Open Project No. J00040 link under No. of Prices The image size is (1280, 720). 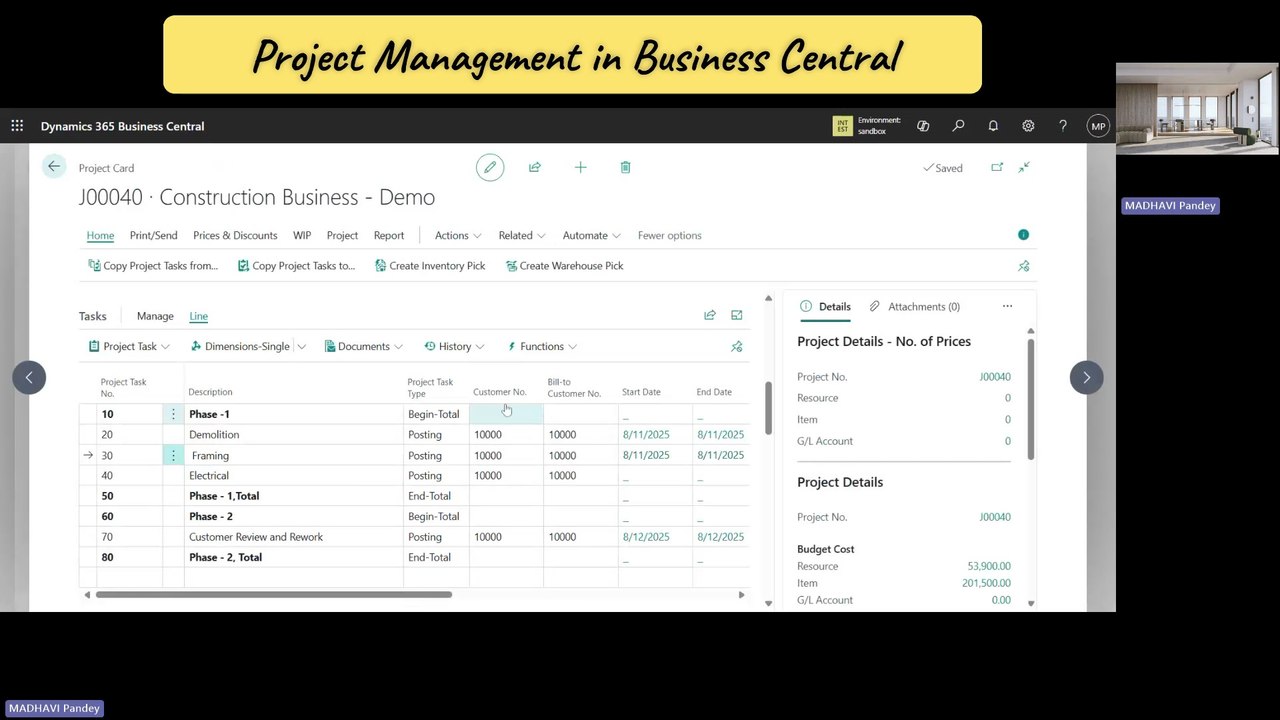point(995,377)
